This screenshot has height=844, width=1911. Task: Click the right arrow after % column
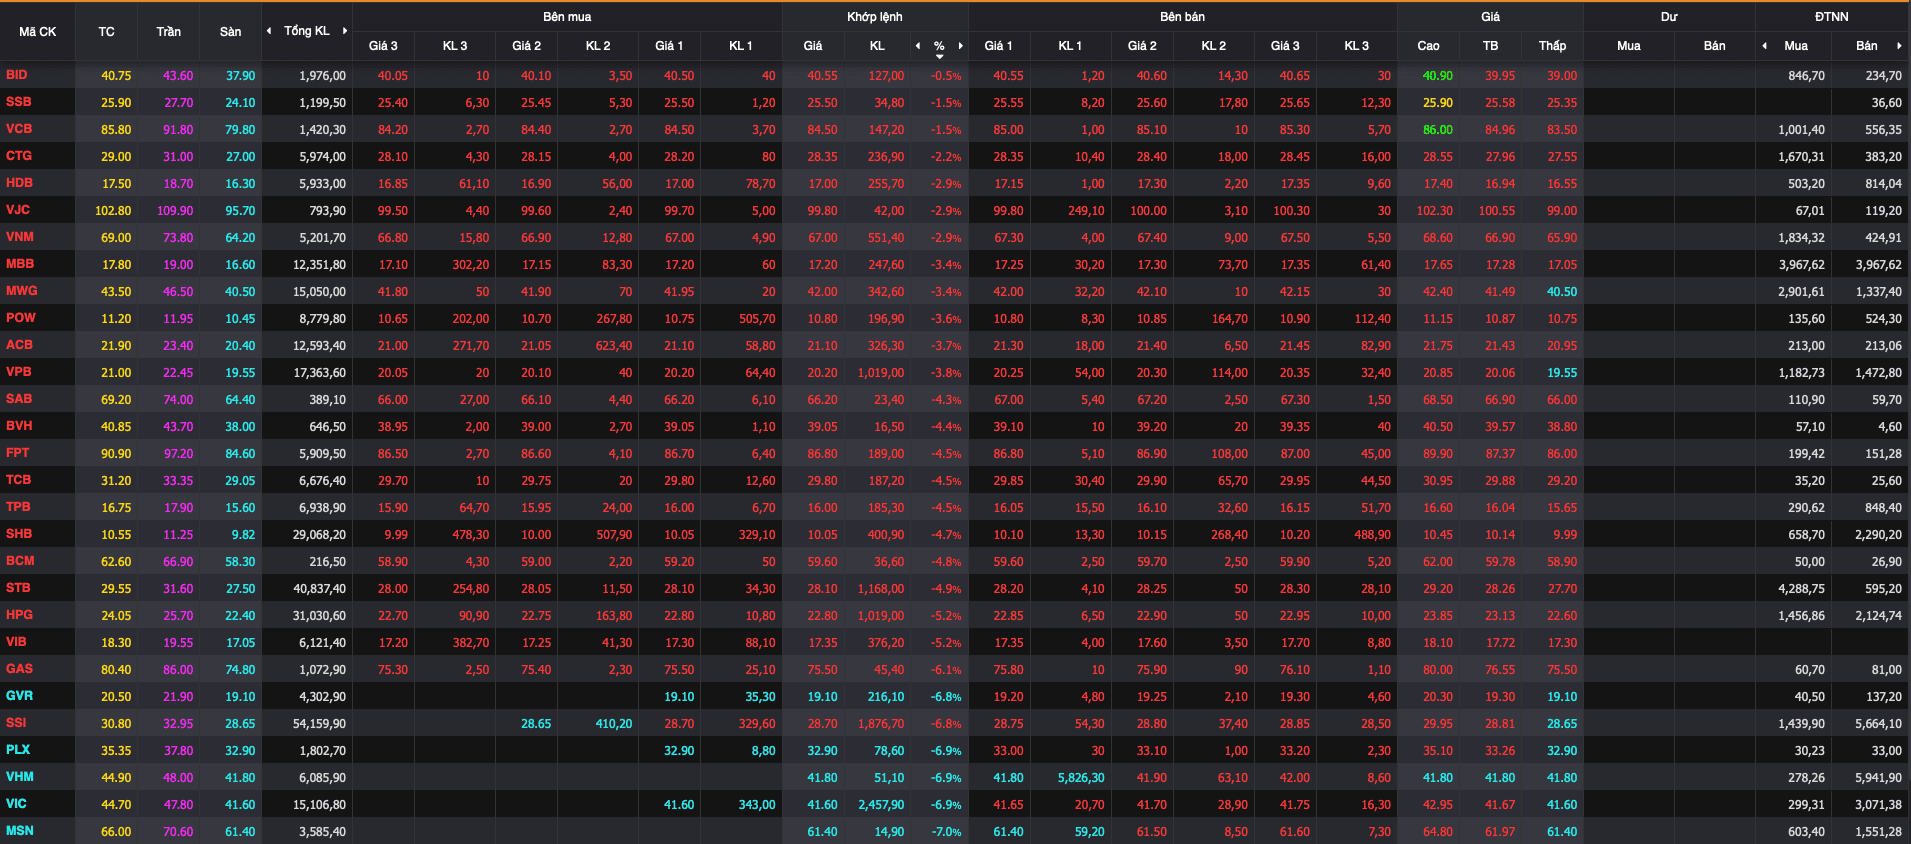[x=961, y=46]
